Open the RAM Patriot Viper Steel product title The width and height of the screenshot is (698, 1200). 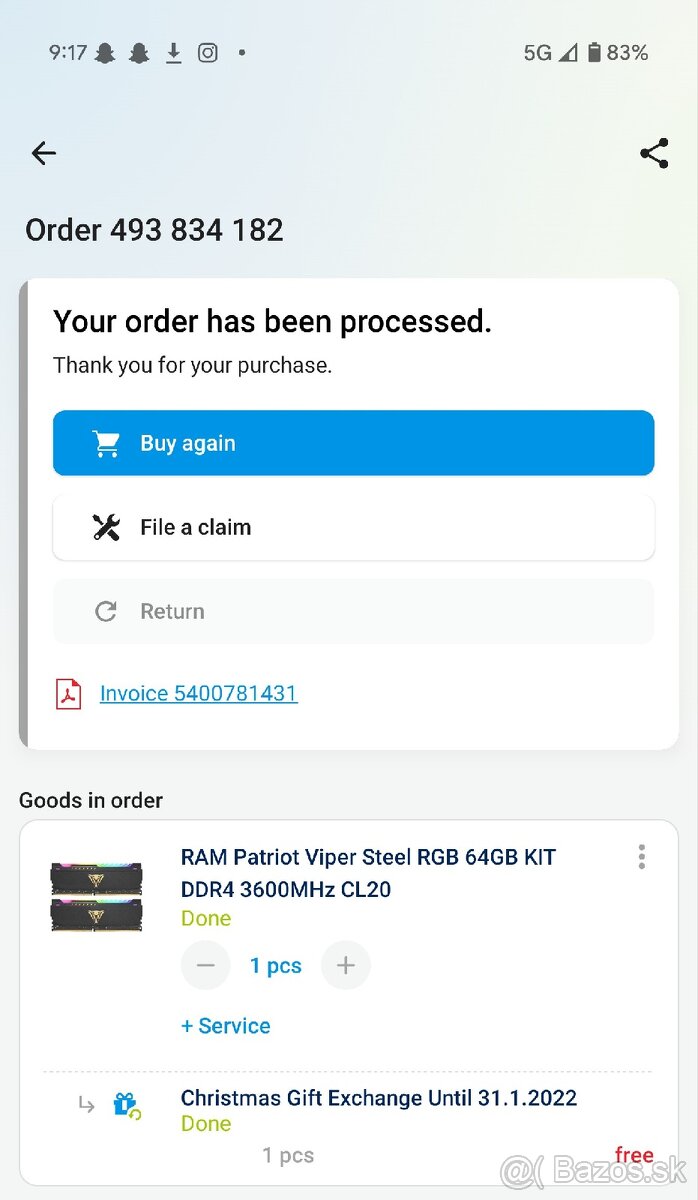(368, 872)
